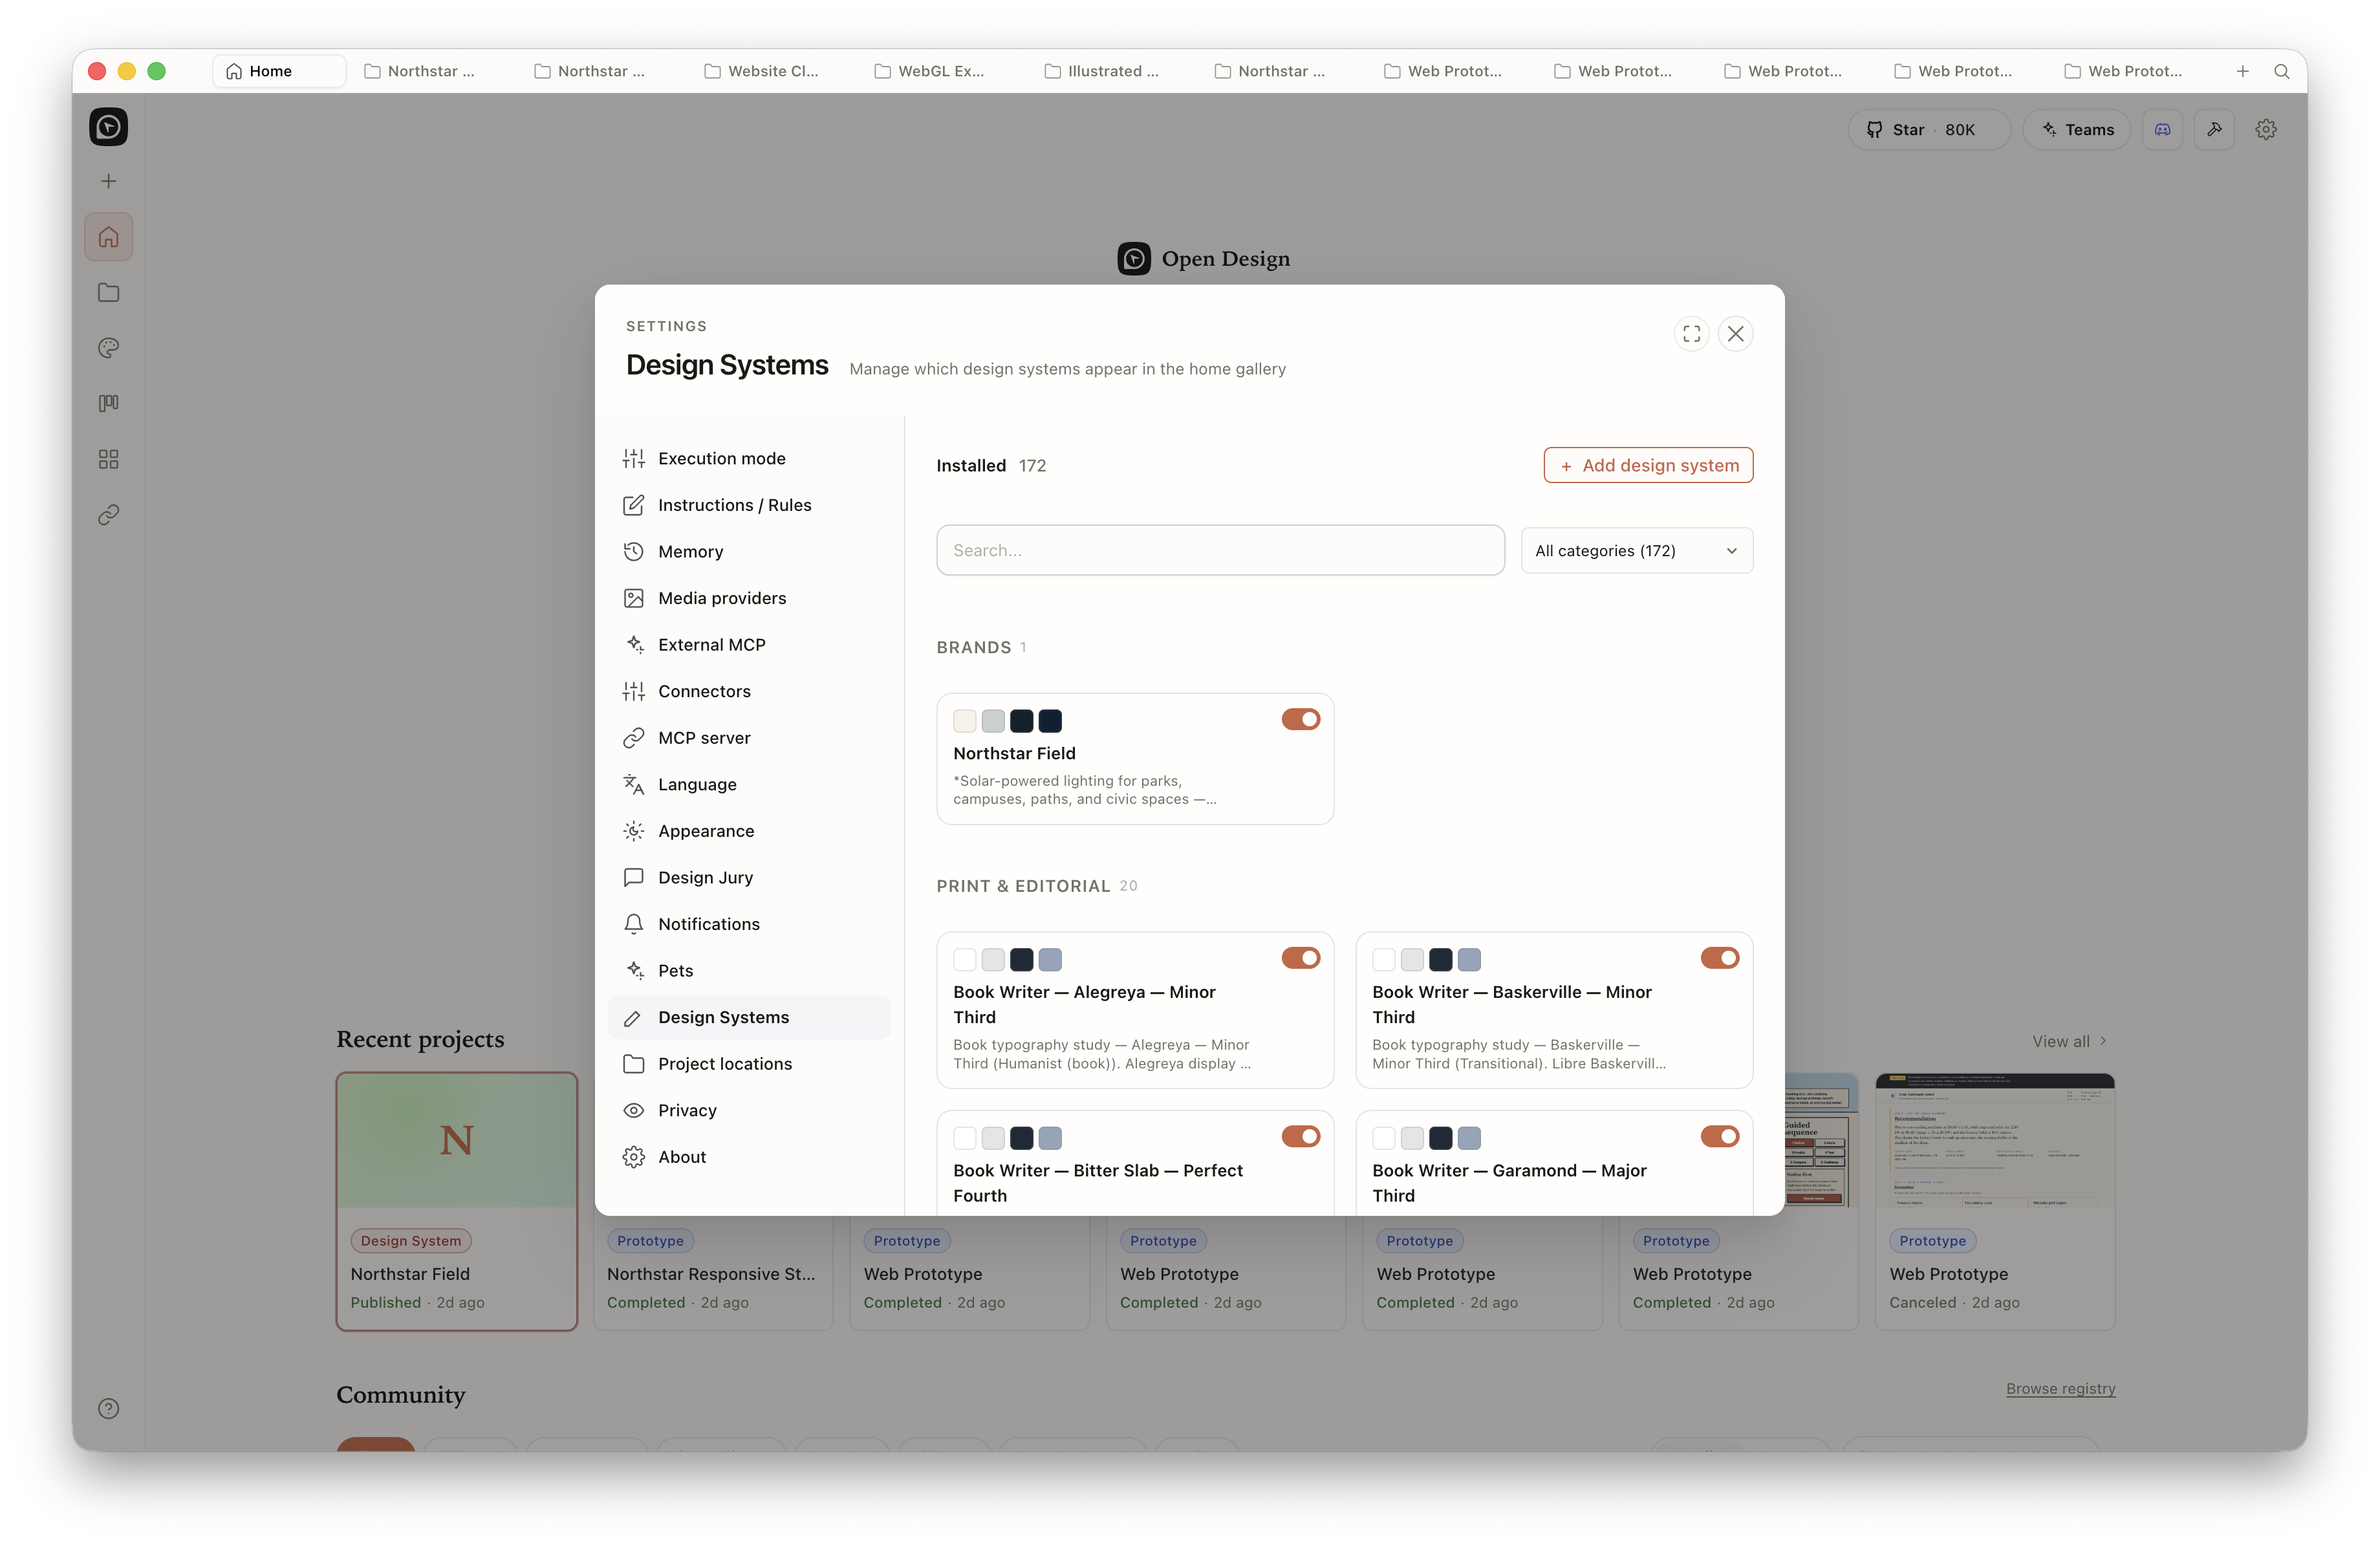Image resolution: width=2380 pixels, height=1547 pixels.
Task: Open the All categories (172) dropdown
Action: pyautogui.click(x=1636, y=550)
